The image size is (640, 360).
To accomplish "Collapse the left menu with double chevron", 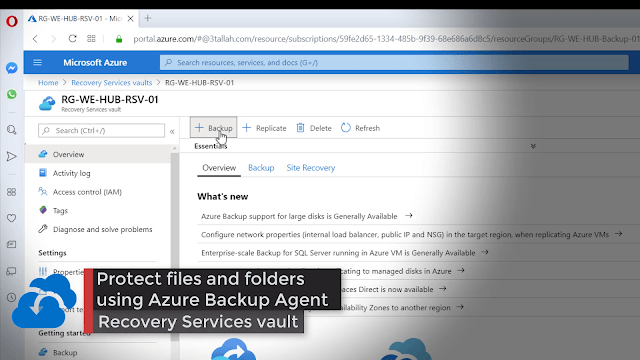I will 172,131.
